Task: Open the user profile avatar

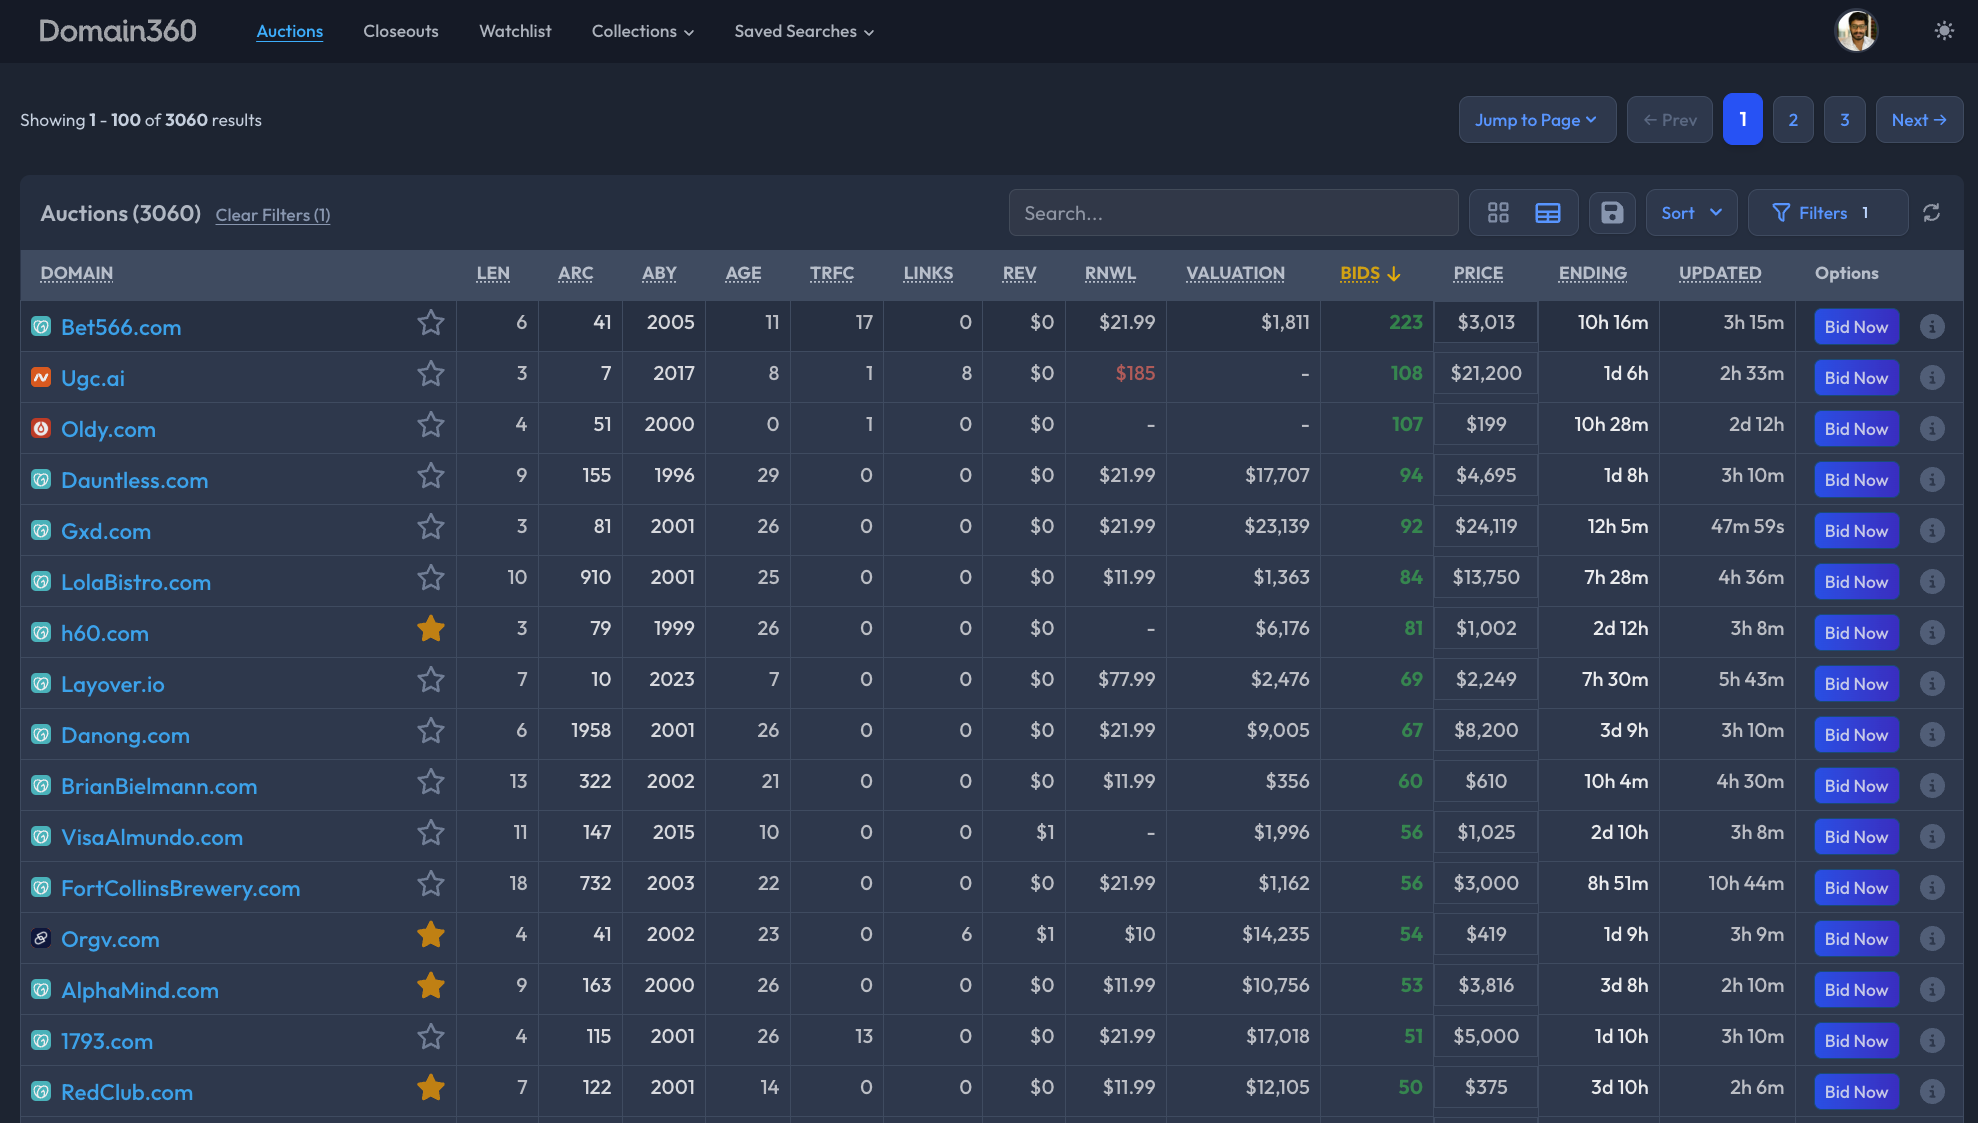Action: [1857, 31]
